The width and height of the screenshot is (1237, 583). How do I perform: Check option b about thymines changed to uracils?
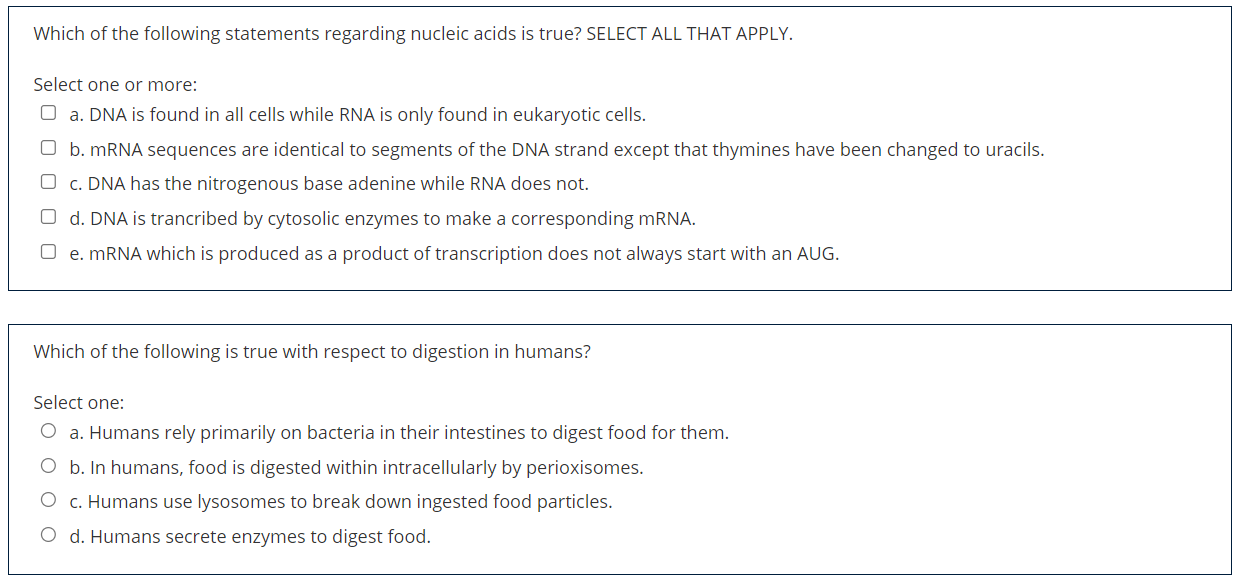pos(47,147)
